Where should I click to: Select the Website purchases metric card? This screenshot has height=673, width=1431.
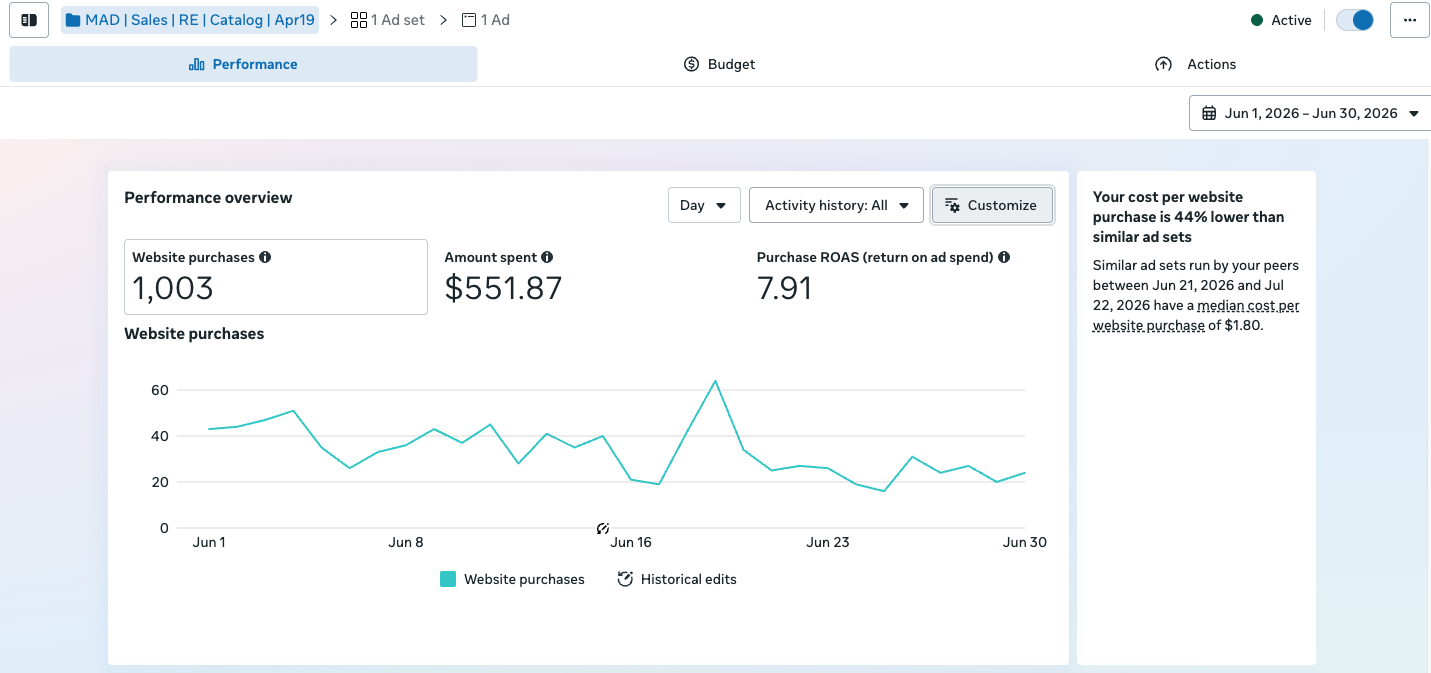click(276, 277)
